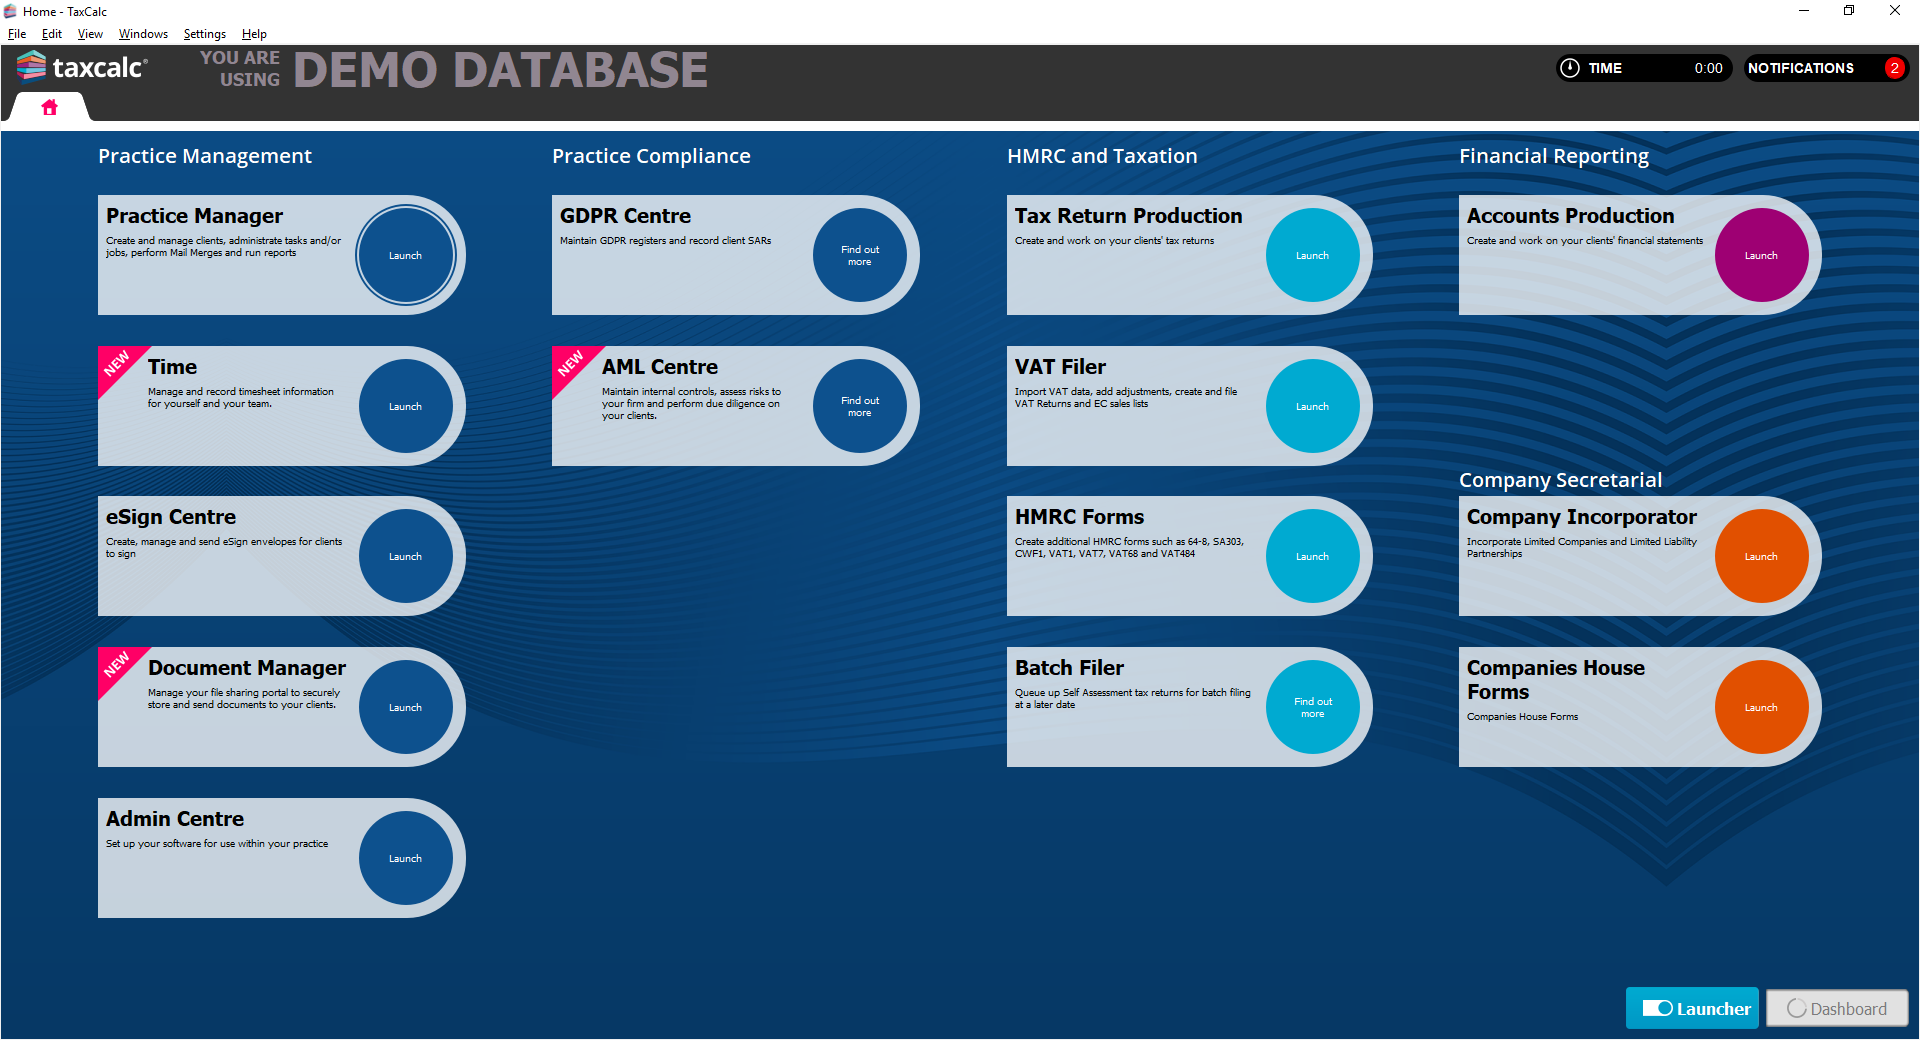The width and height of the screenshot is (1920, 1040).
Task: Click the taxcalc logo
Action: pyautogui.click(x=82, y=67)
